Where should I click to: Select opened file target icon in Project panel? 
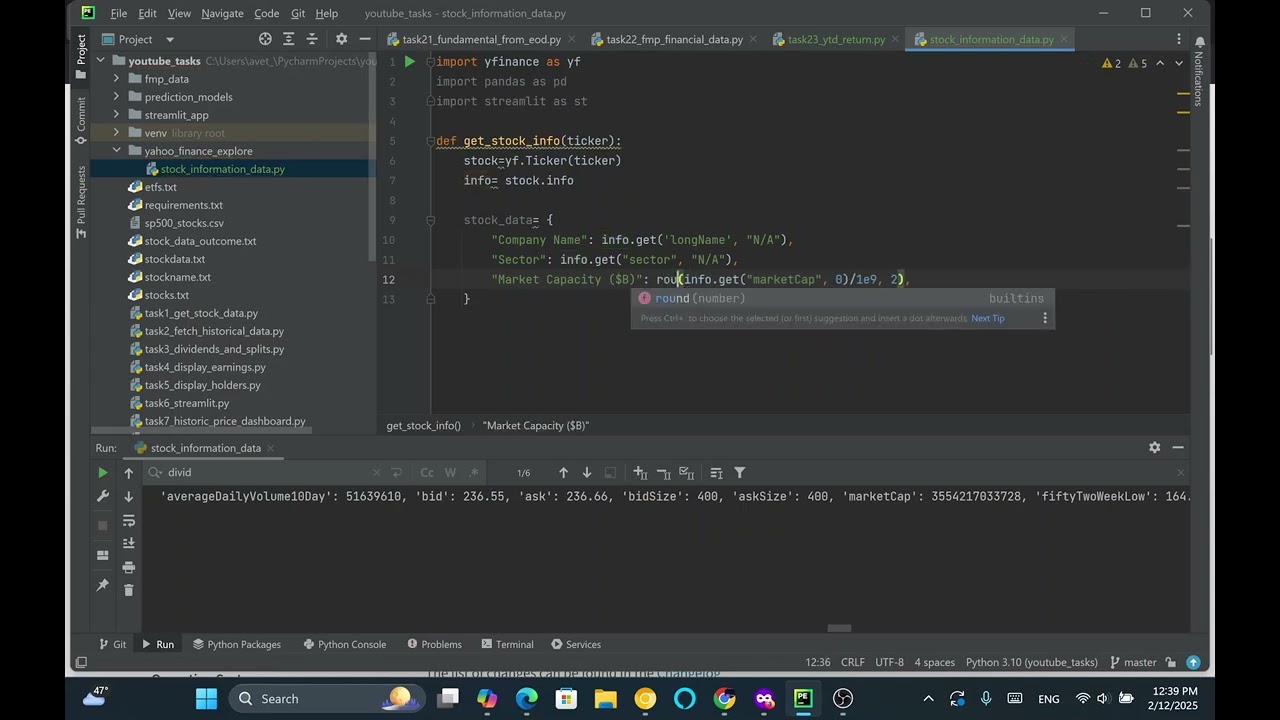[x=265, y=39]
